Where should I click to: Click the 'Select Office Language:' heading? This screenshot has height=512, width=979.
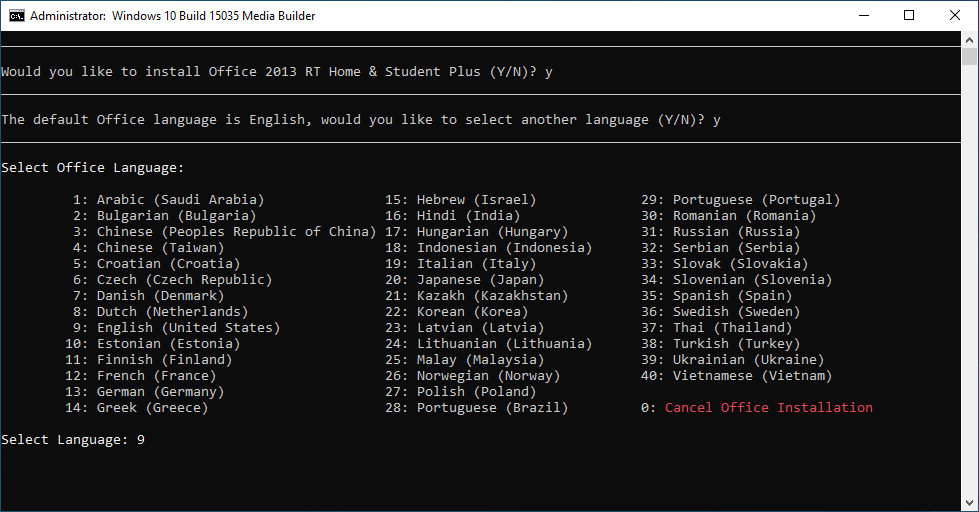coord(93,168)
